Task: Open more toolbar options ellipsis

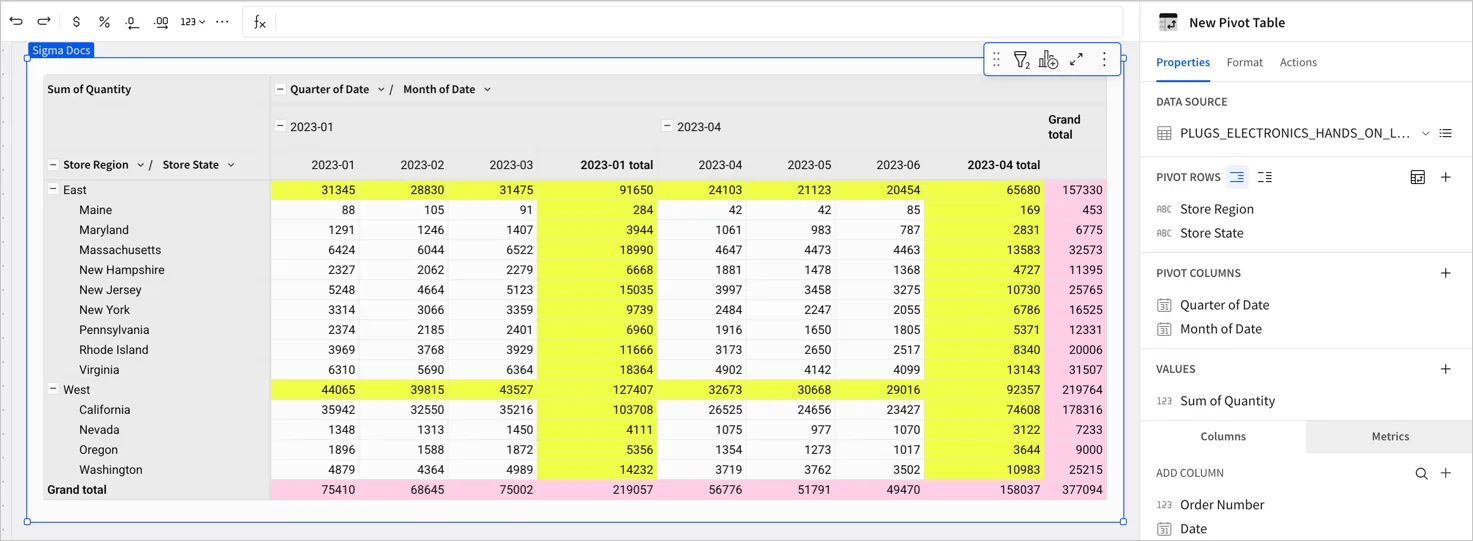Action: (222, 21)
